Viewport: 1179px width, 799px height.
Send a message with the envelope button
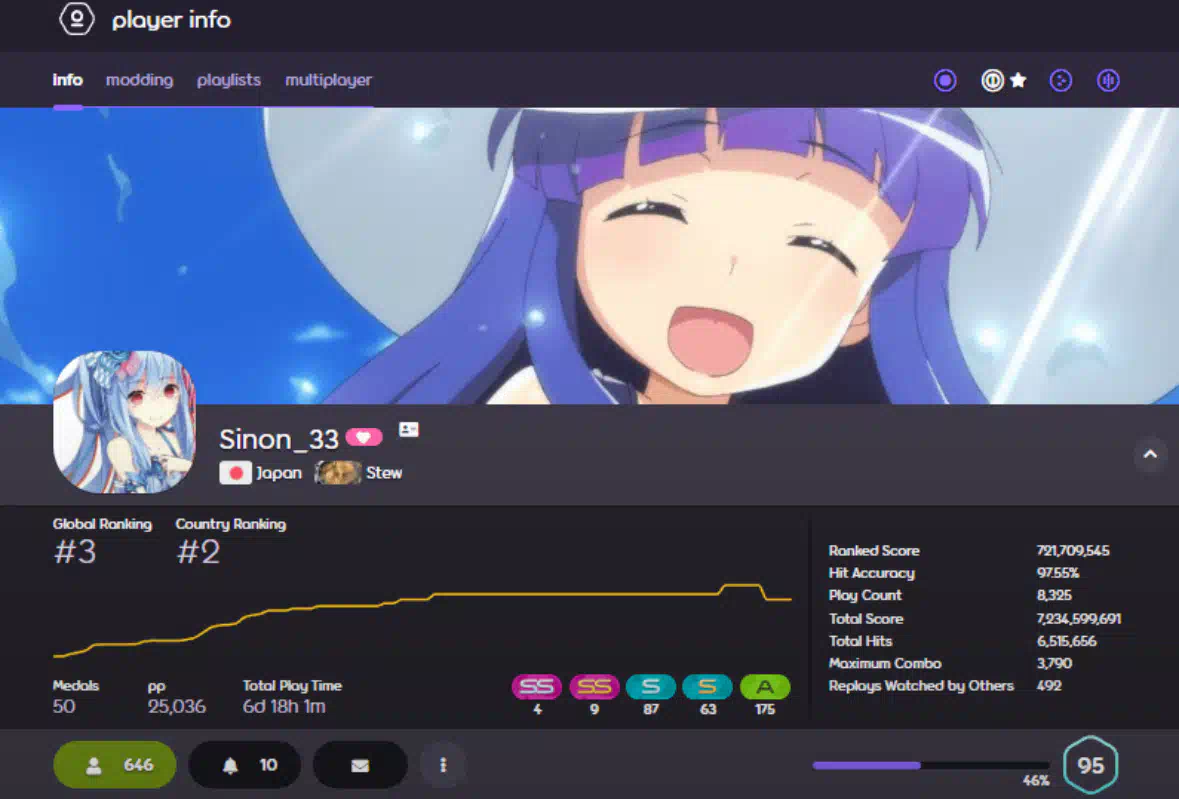pos(360,765)
